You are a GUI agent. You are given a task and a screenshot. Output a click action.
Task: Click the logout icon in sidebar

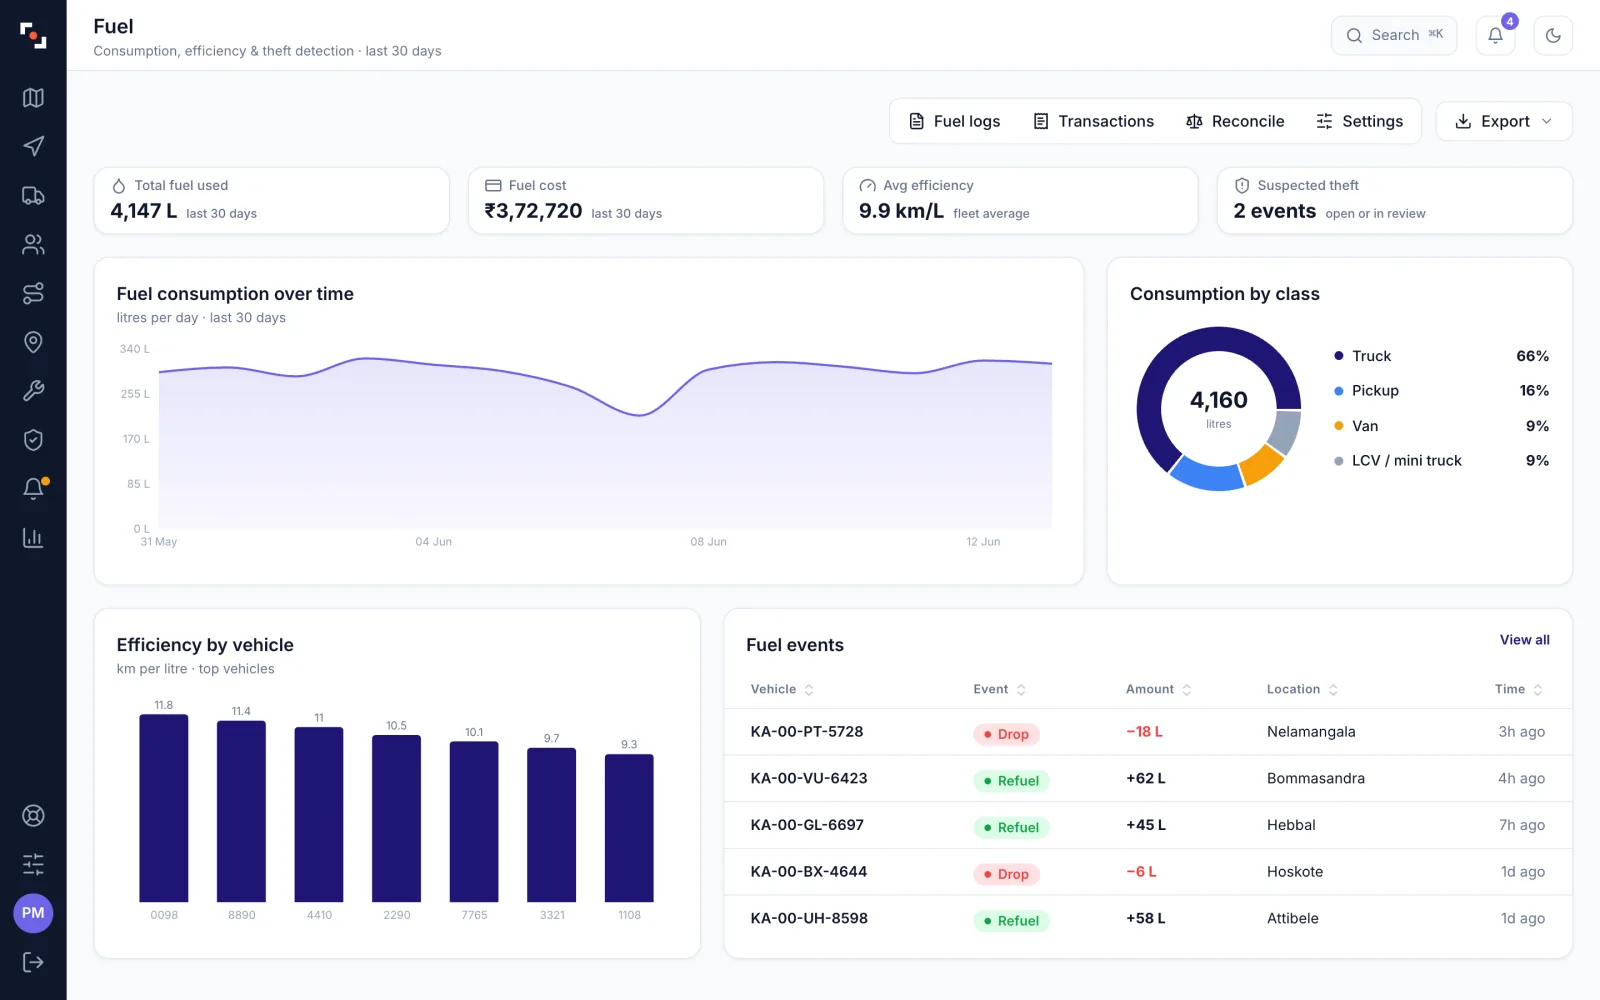pos(33,962)
